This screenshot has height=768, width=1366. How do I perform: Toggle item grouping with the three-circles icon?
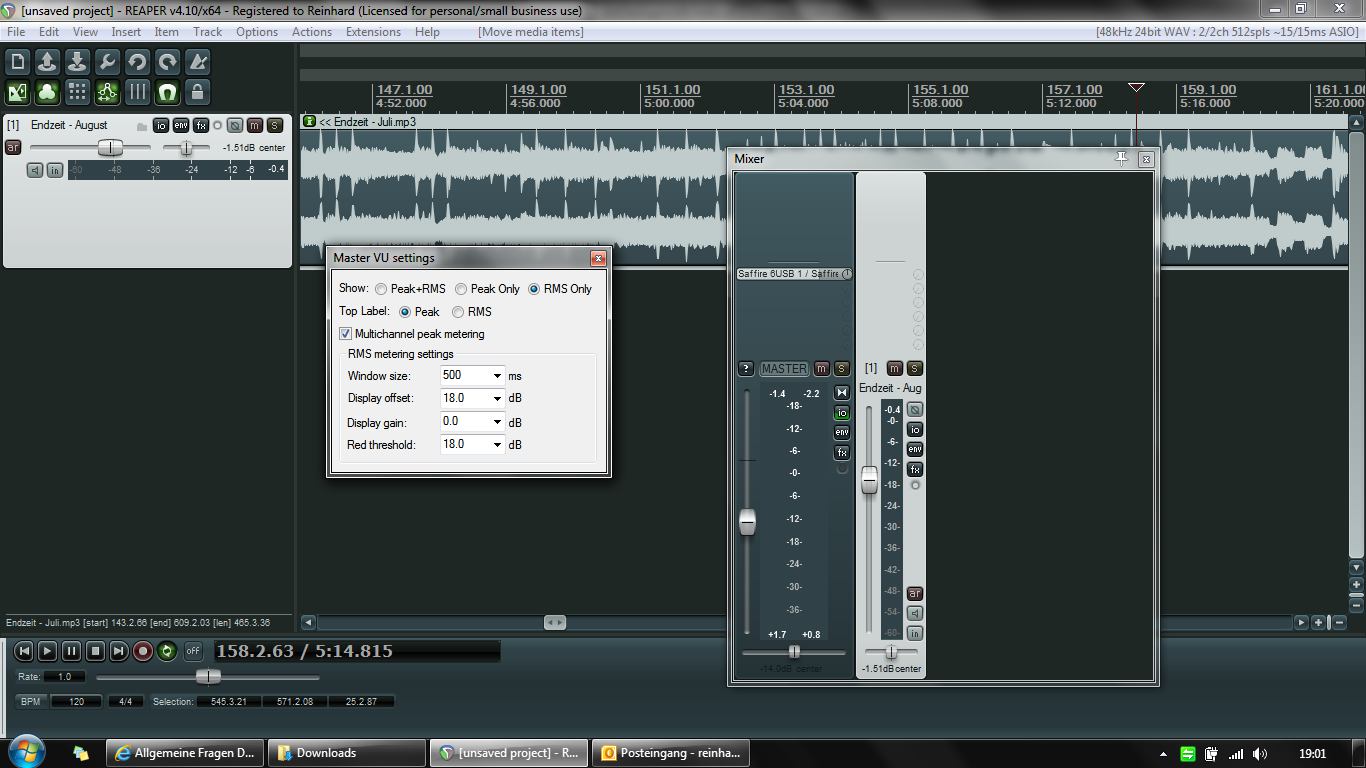pyautogui.click(x=47, y=92)
